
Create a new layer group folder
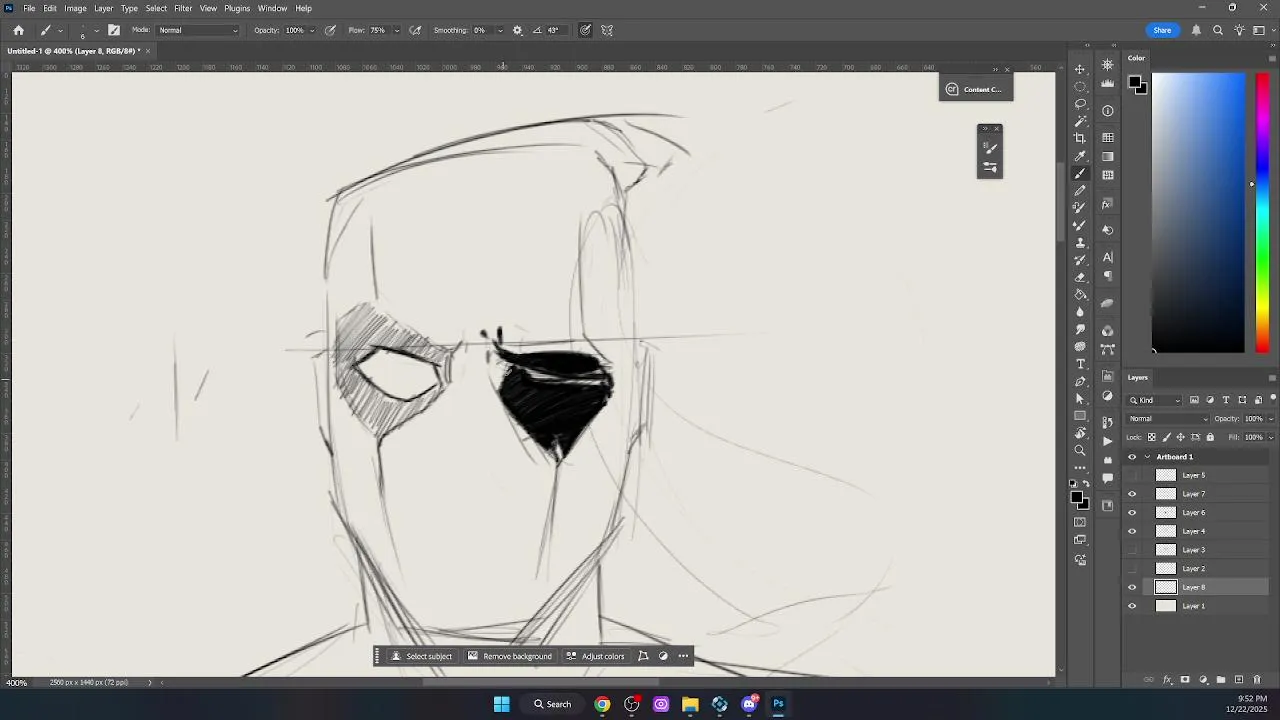click(x=1221, y=680)
